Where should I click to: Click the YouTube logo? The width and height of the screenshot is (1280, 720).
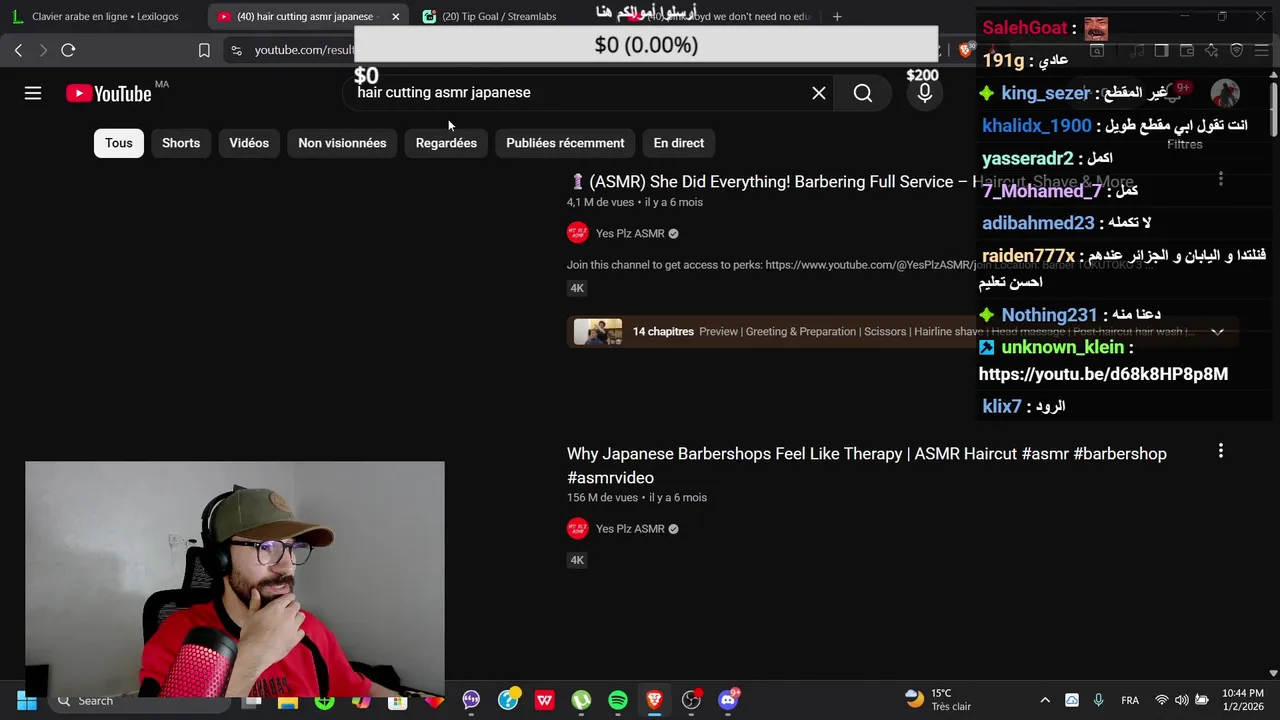click(x=109, y=93)
